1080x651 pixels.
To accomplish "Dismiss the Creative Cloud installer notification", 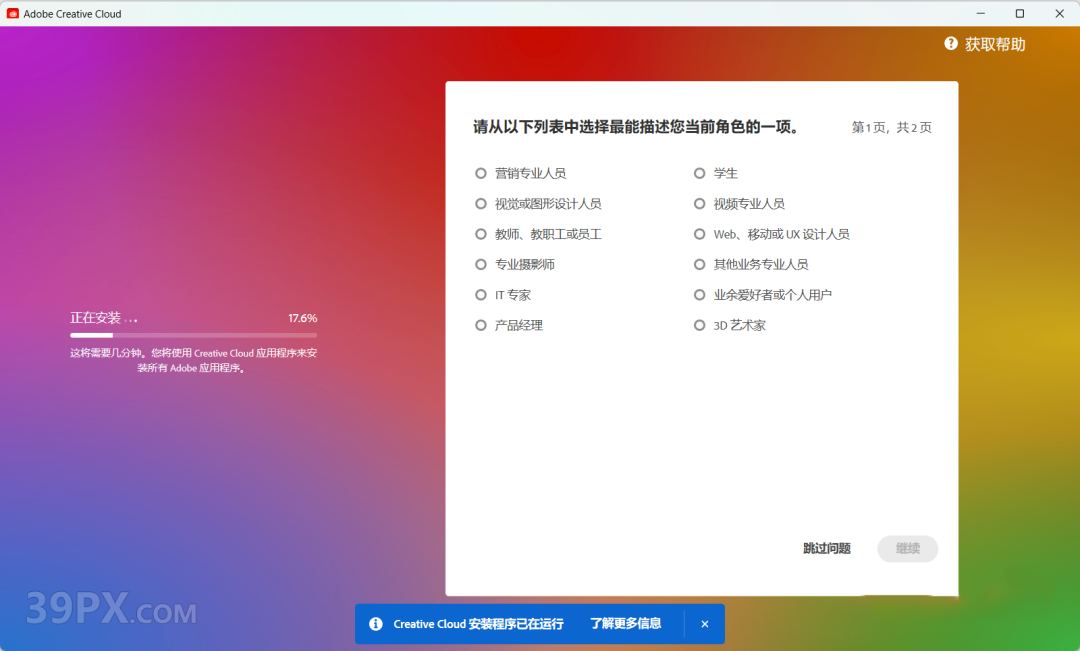I will click(705, 623).
